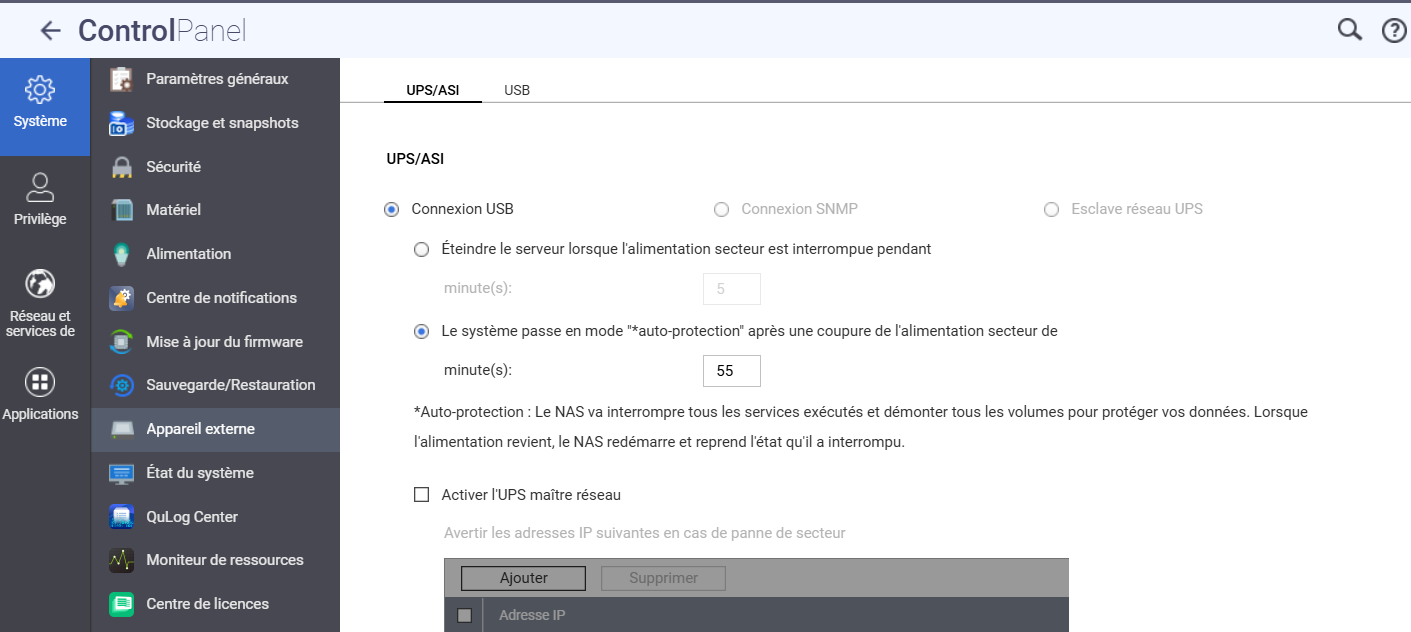
Task: Click the Centre de licences icon
Action: [x=121, y=604]
